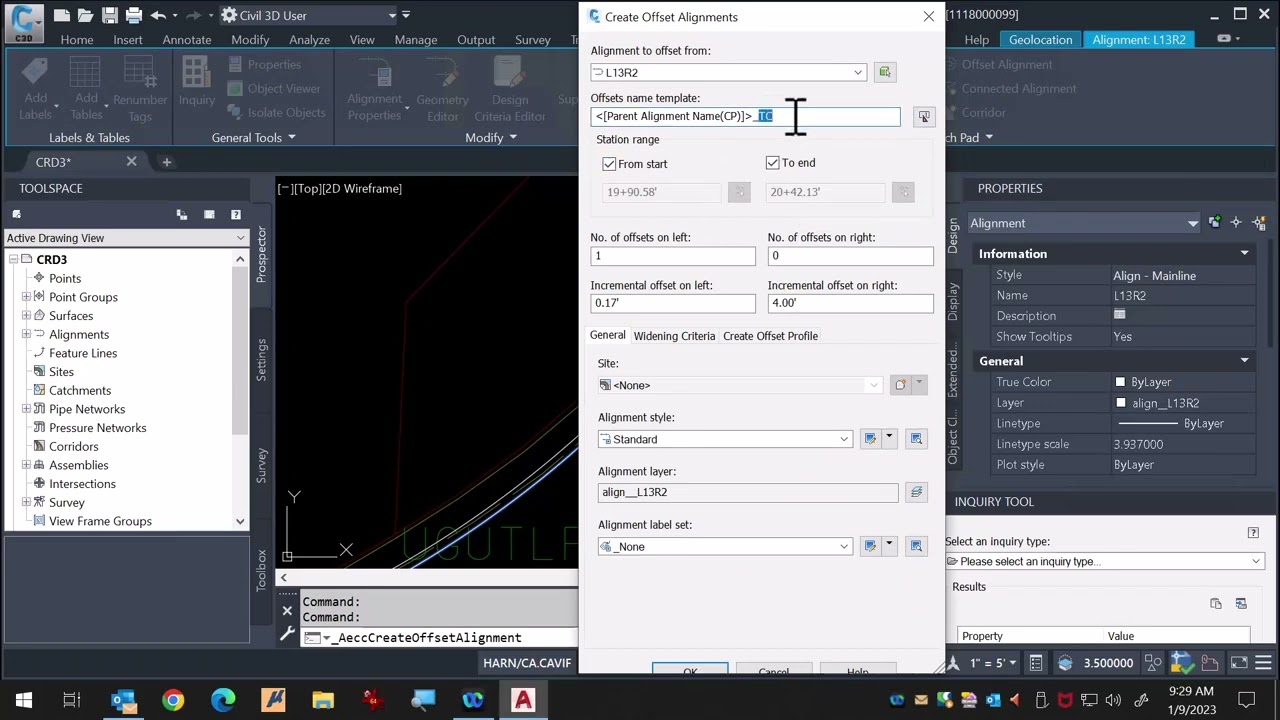The height and width of the screenshot is (720, 1280).
Task: Expand Pipe Networks tree node
Action: tap(26, 409)
